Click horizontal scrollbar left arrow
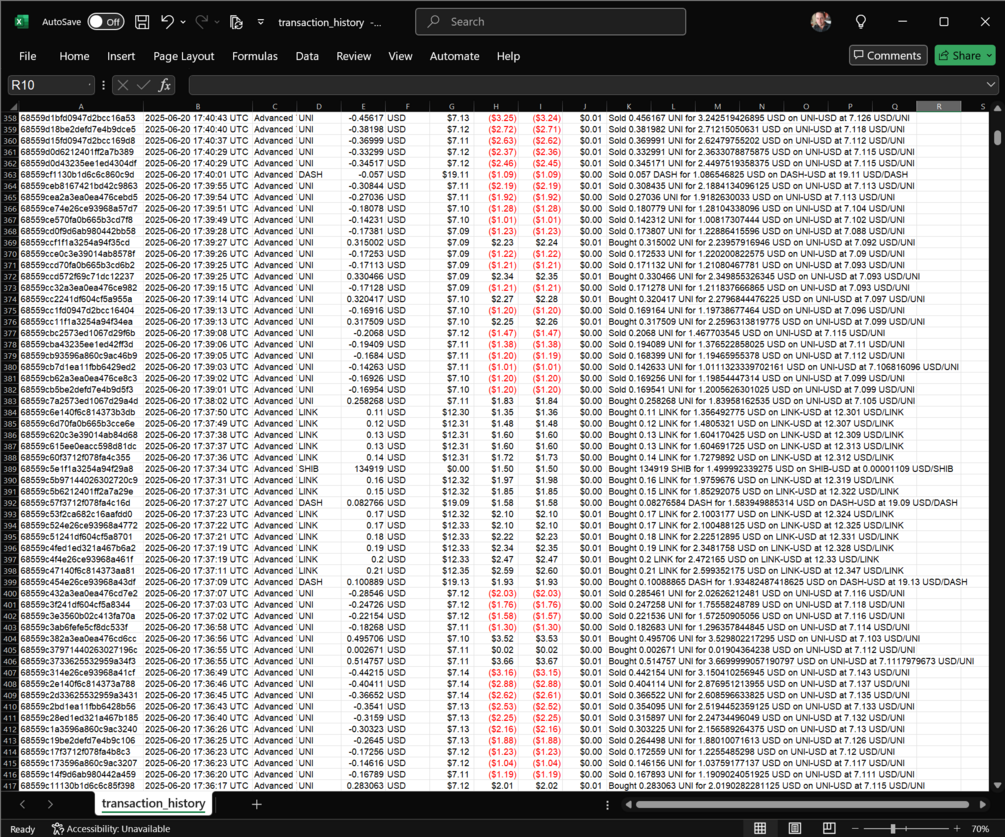The image size is (1005, 837). [628, 804]
